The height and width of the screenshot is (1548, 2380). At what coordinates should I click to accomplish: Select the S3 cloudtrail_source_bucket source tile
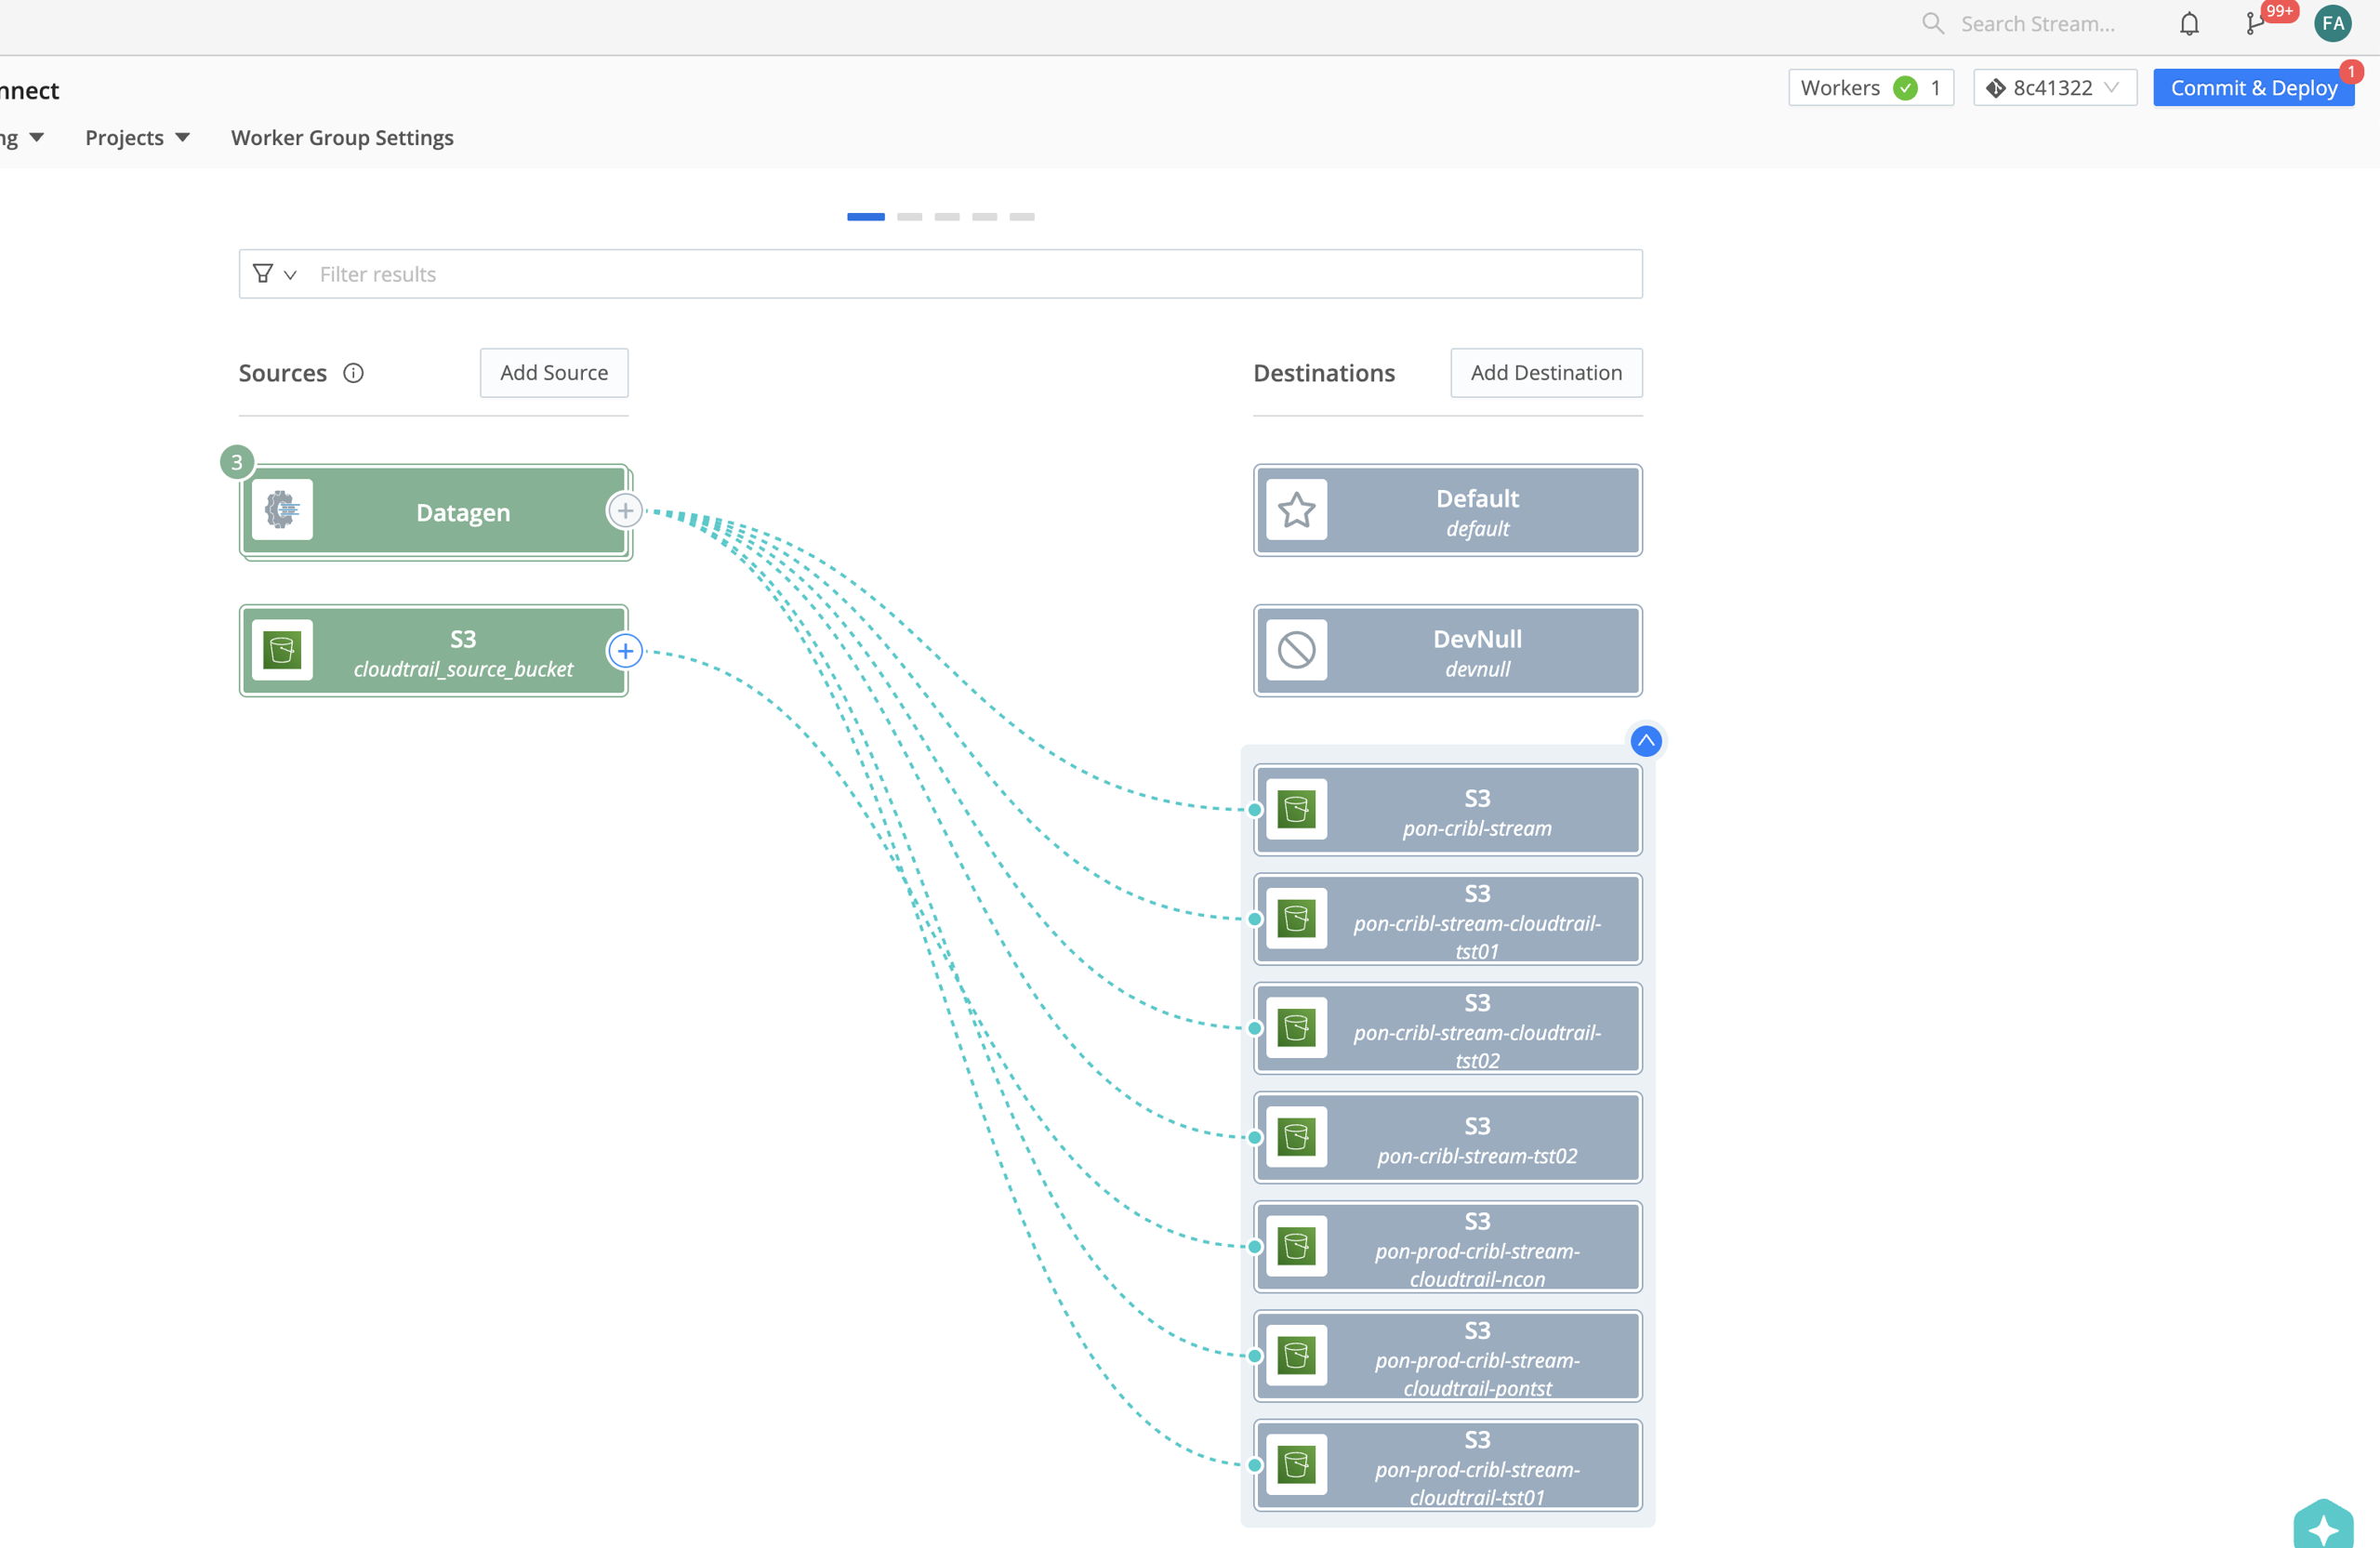pos(434,651)
